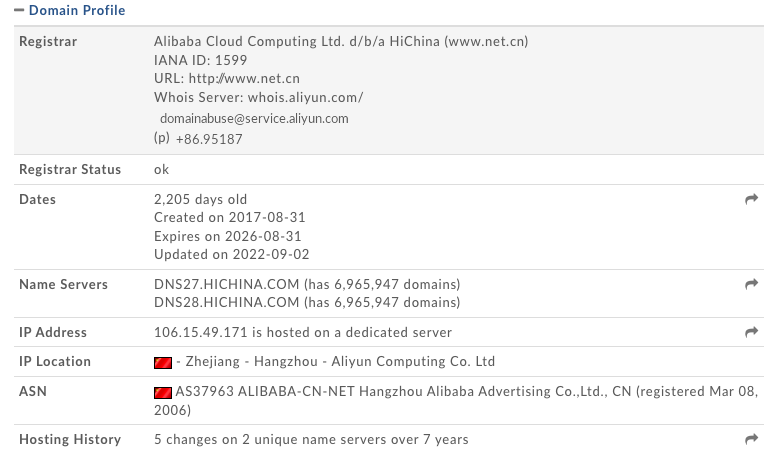The width and height of the screenshot is (775, 460).
Task: Click the Registrar row label
Action: click(x=48, y=42)
